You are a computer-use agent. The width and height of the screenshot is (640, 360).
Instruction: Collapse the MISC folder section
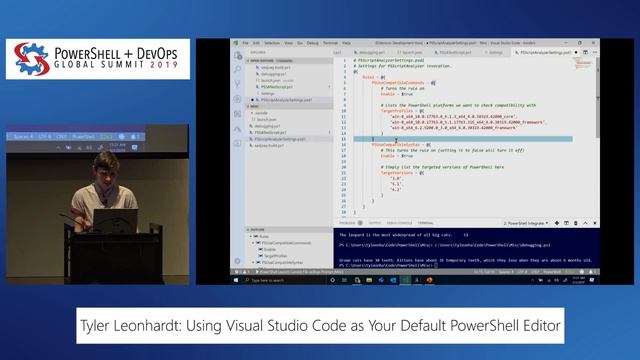(x=289, y=106)
